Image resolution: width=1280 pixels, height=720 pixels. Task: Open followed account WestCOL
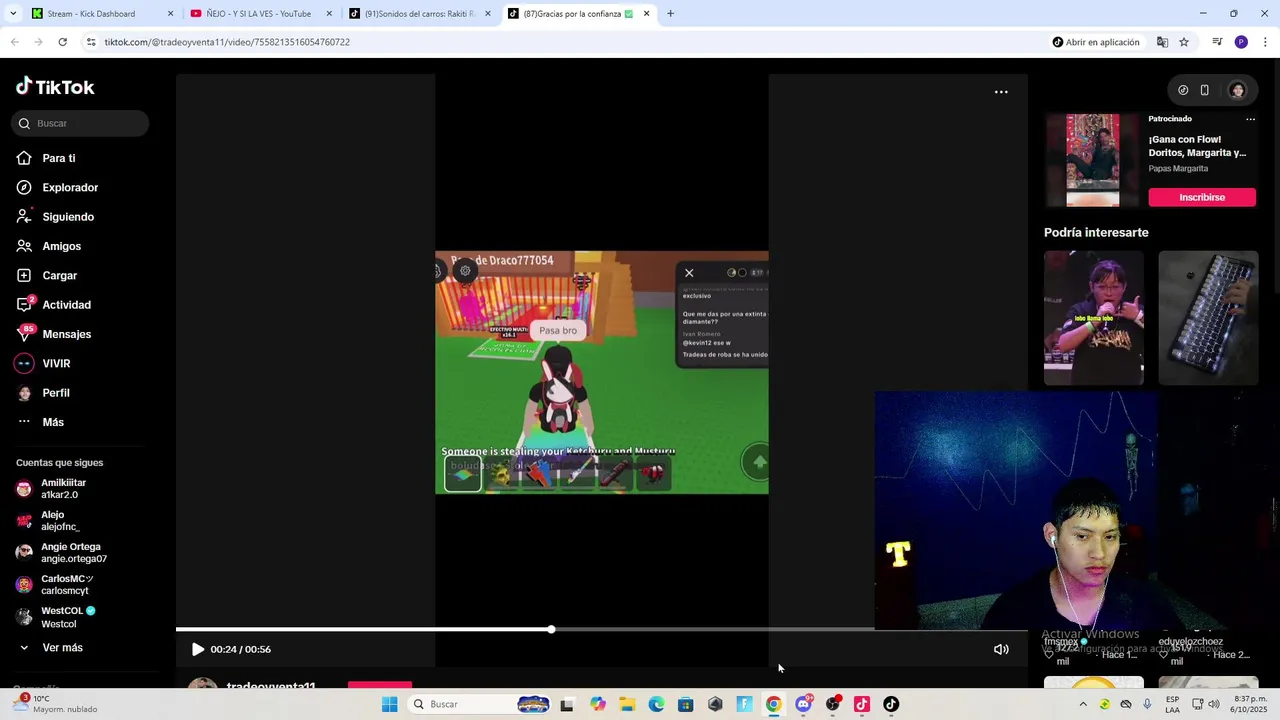56,616
